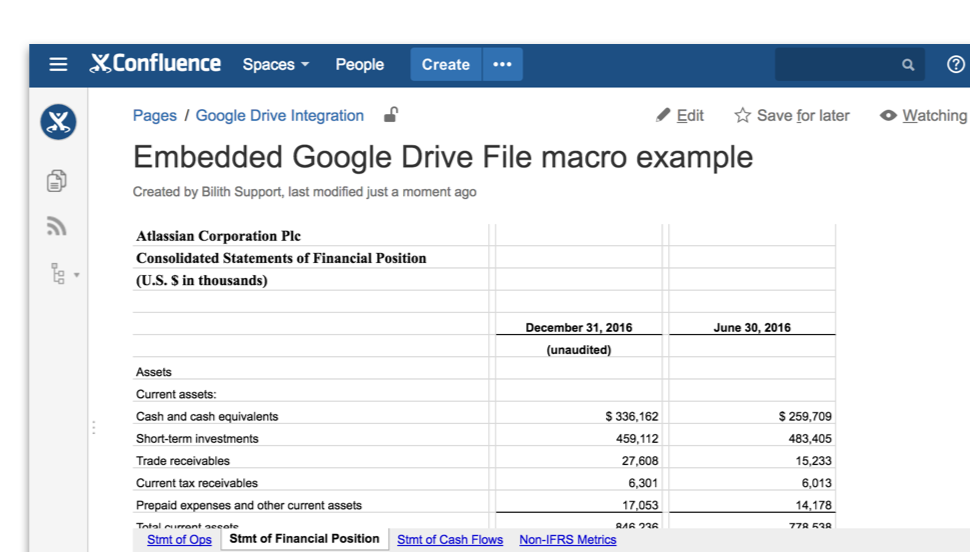The height and width of the screenshot is (552, 970).
Task: Click the page restrictions unlocked padlock icon
Action: tap(391, 115)
